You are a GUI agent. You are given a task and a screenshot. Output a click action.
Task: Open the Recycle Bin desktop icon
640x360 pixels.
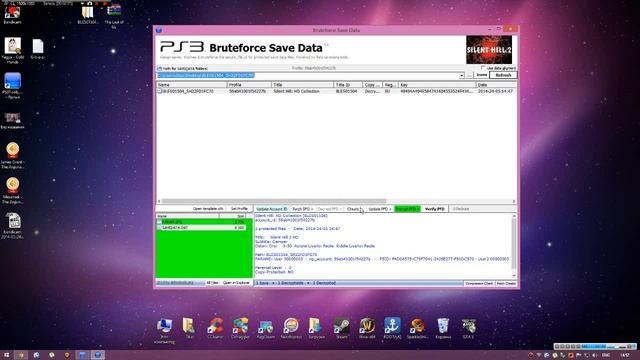coord(443,329)
